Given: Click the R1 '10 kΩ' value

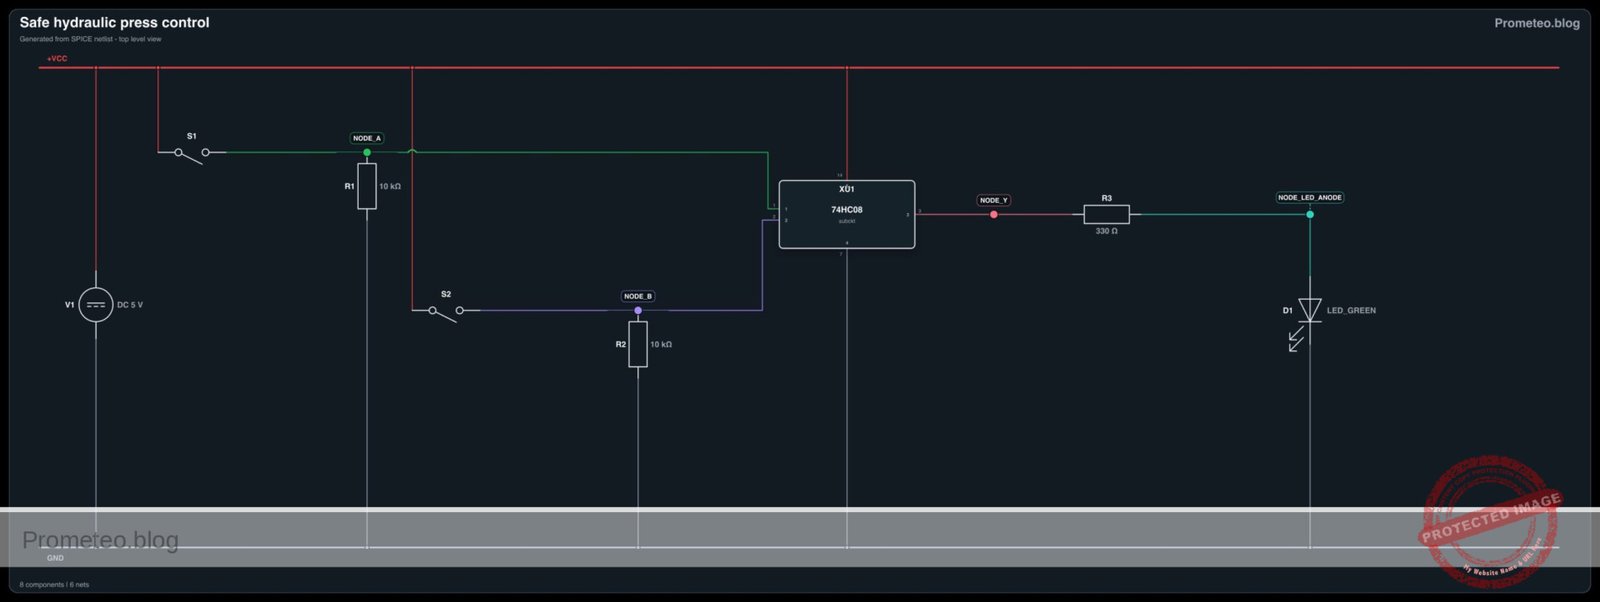Looking at the screenshot, I should 390,186.
